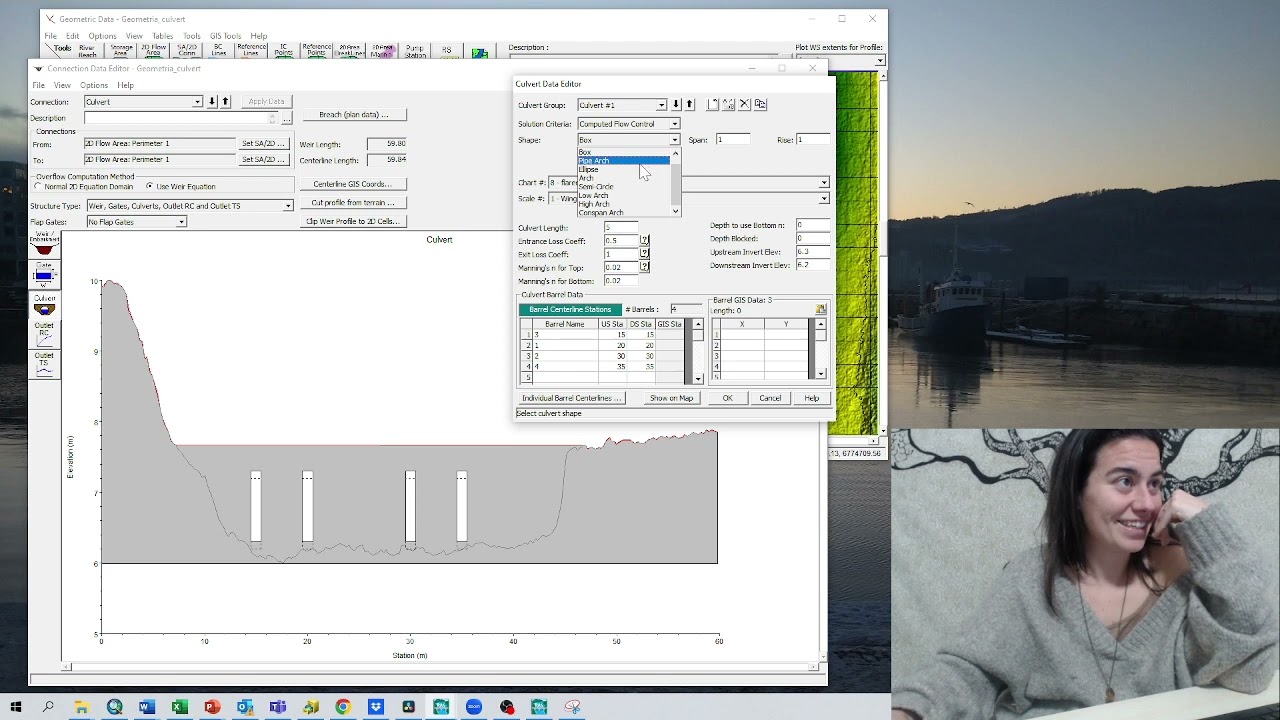Open Options menu in Connection Data Editor
Screen dimensions: 1280x720
pos(94,85)
